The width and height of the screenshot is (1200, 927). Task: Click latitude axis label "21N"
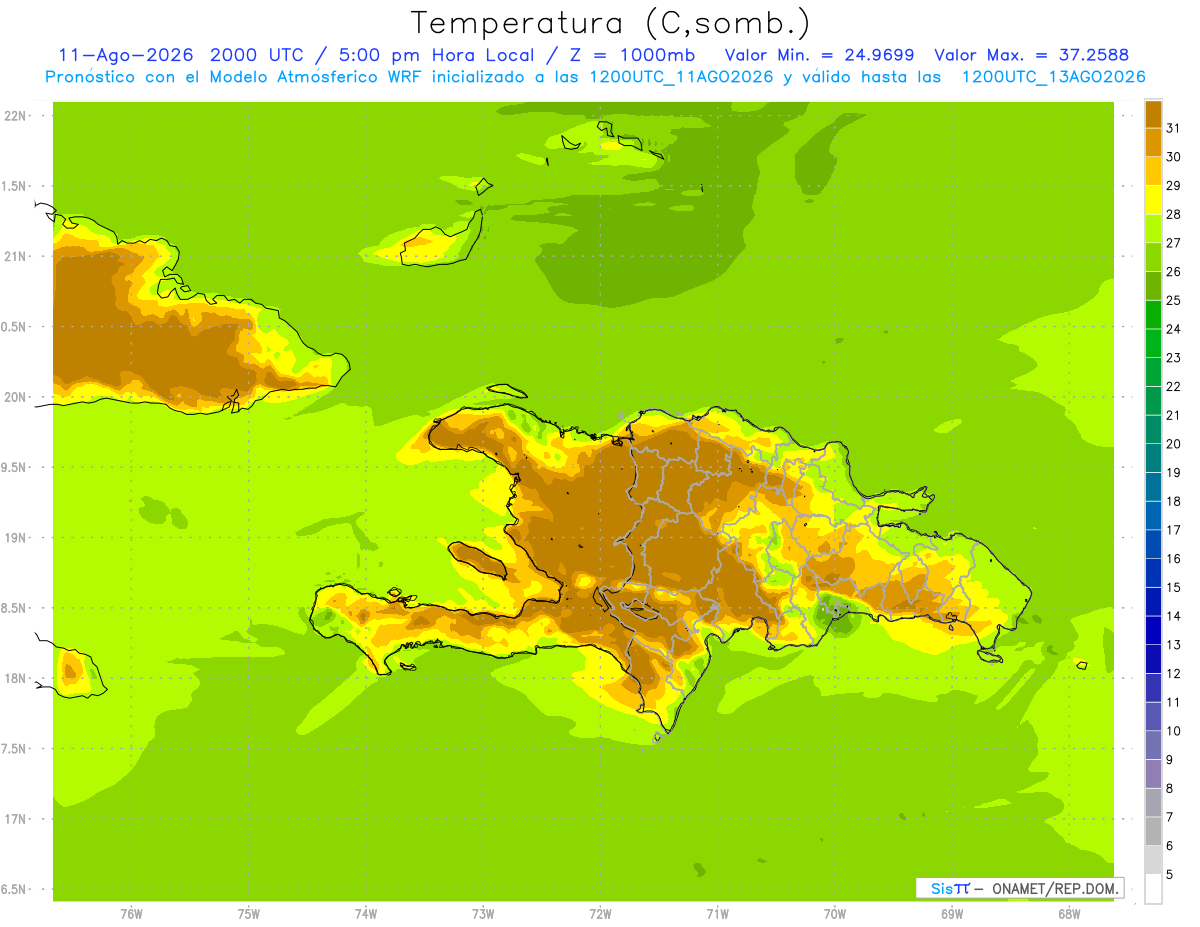coord(17,256)
